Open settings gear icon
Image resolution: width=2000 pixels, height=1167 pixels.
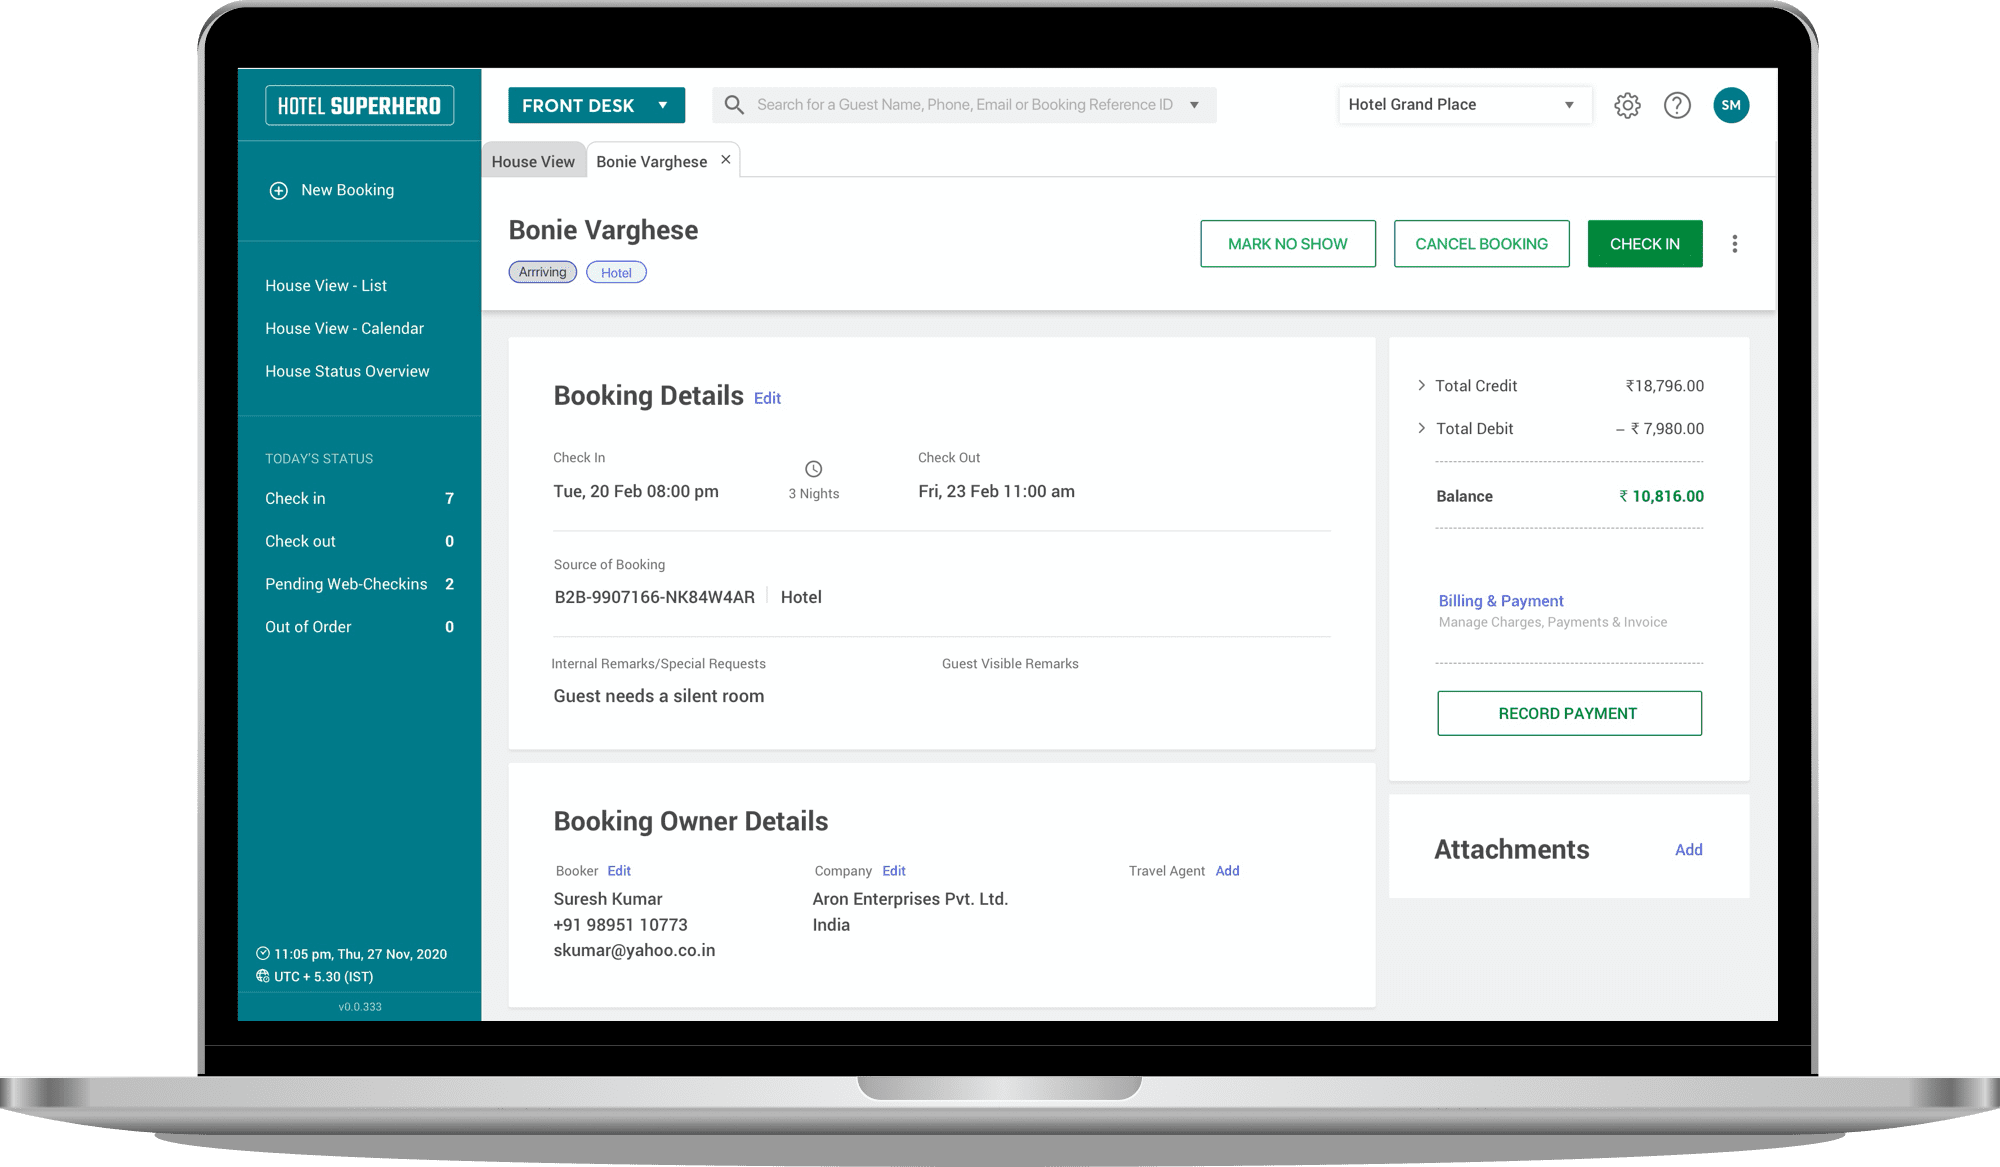click(1627, 105)
